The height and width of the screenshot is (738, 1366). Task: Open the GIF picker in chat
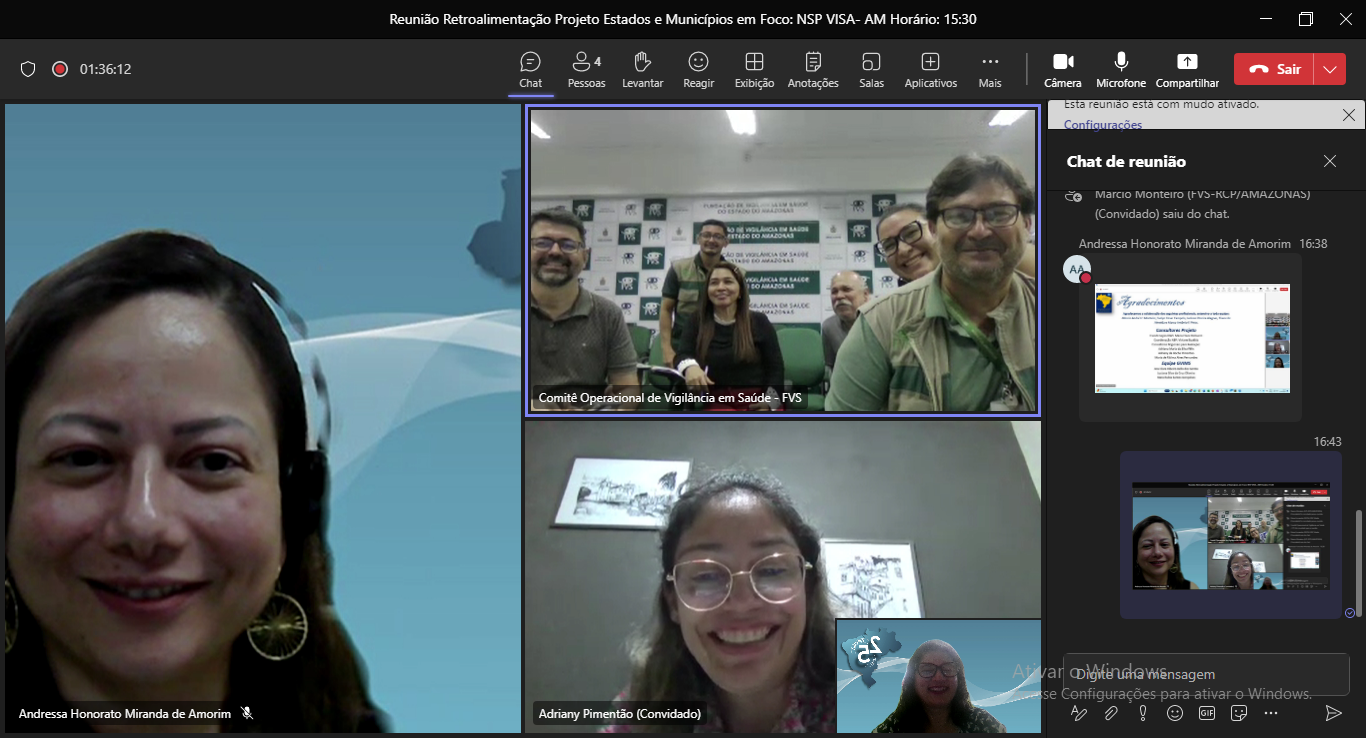coord(1206,713)
